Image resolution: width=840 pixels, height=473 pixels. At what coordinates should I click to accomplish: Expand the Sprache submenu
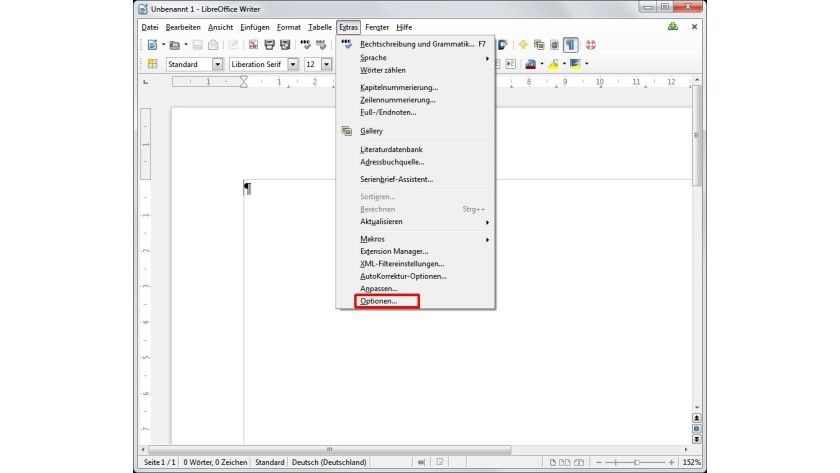click(x=415, y=57)
